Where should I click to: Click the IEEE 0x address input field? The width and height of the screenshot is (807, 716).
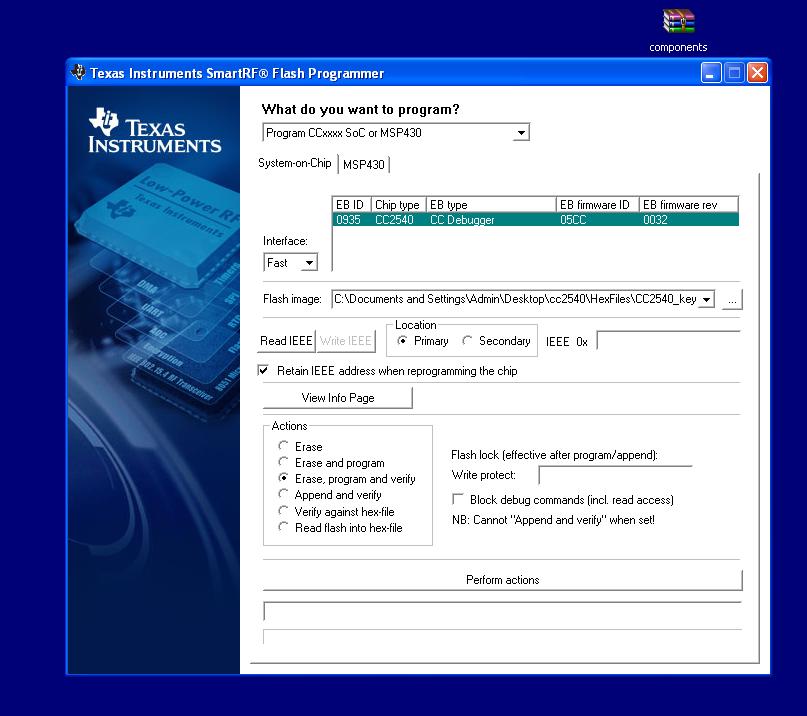point(668,341)
